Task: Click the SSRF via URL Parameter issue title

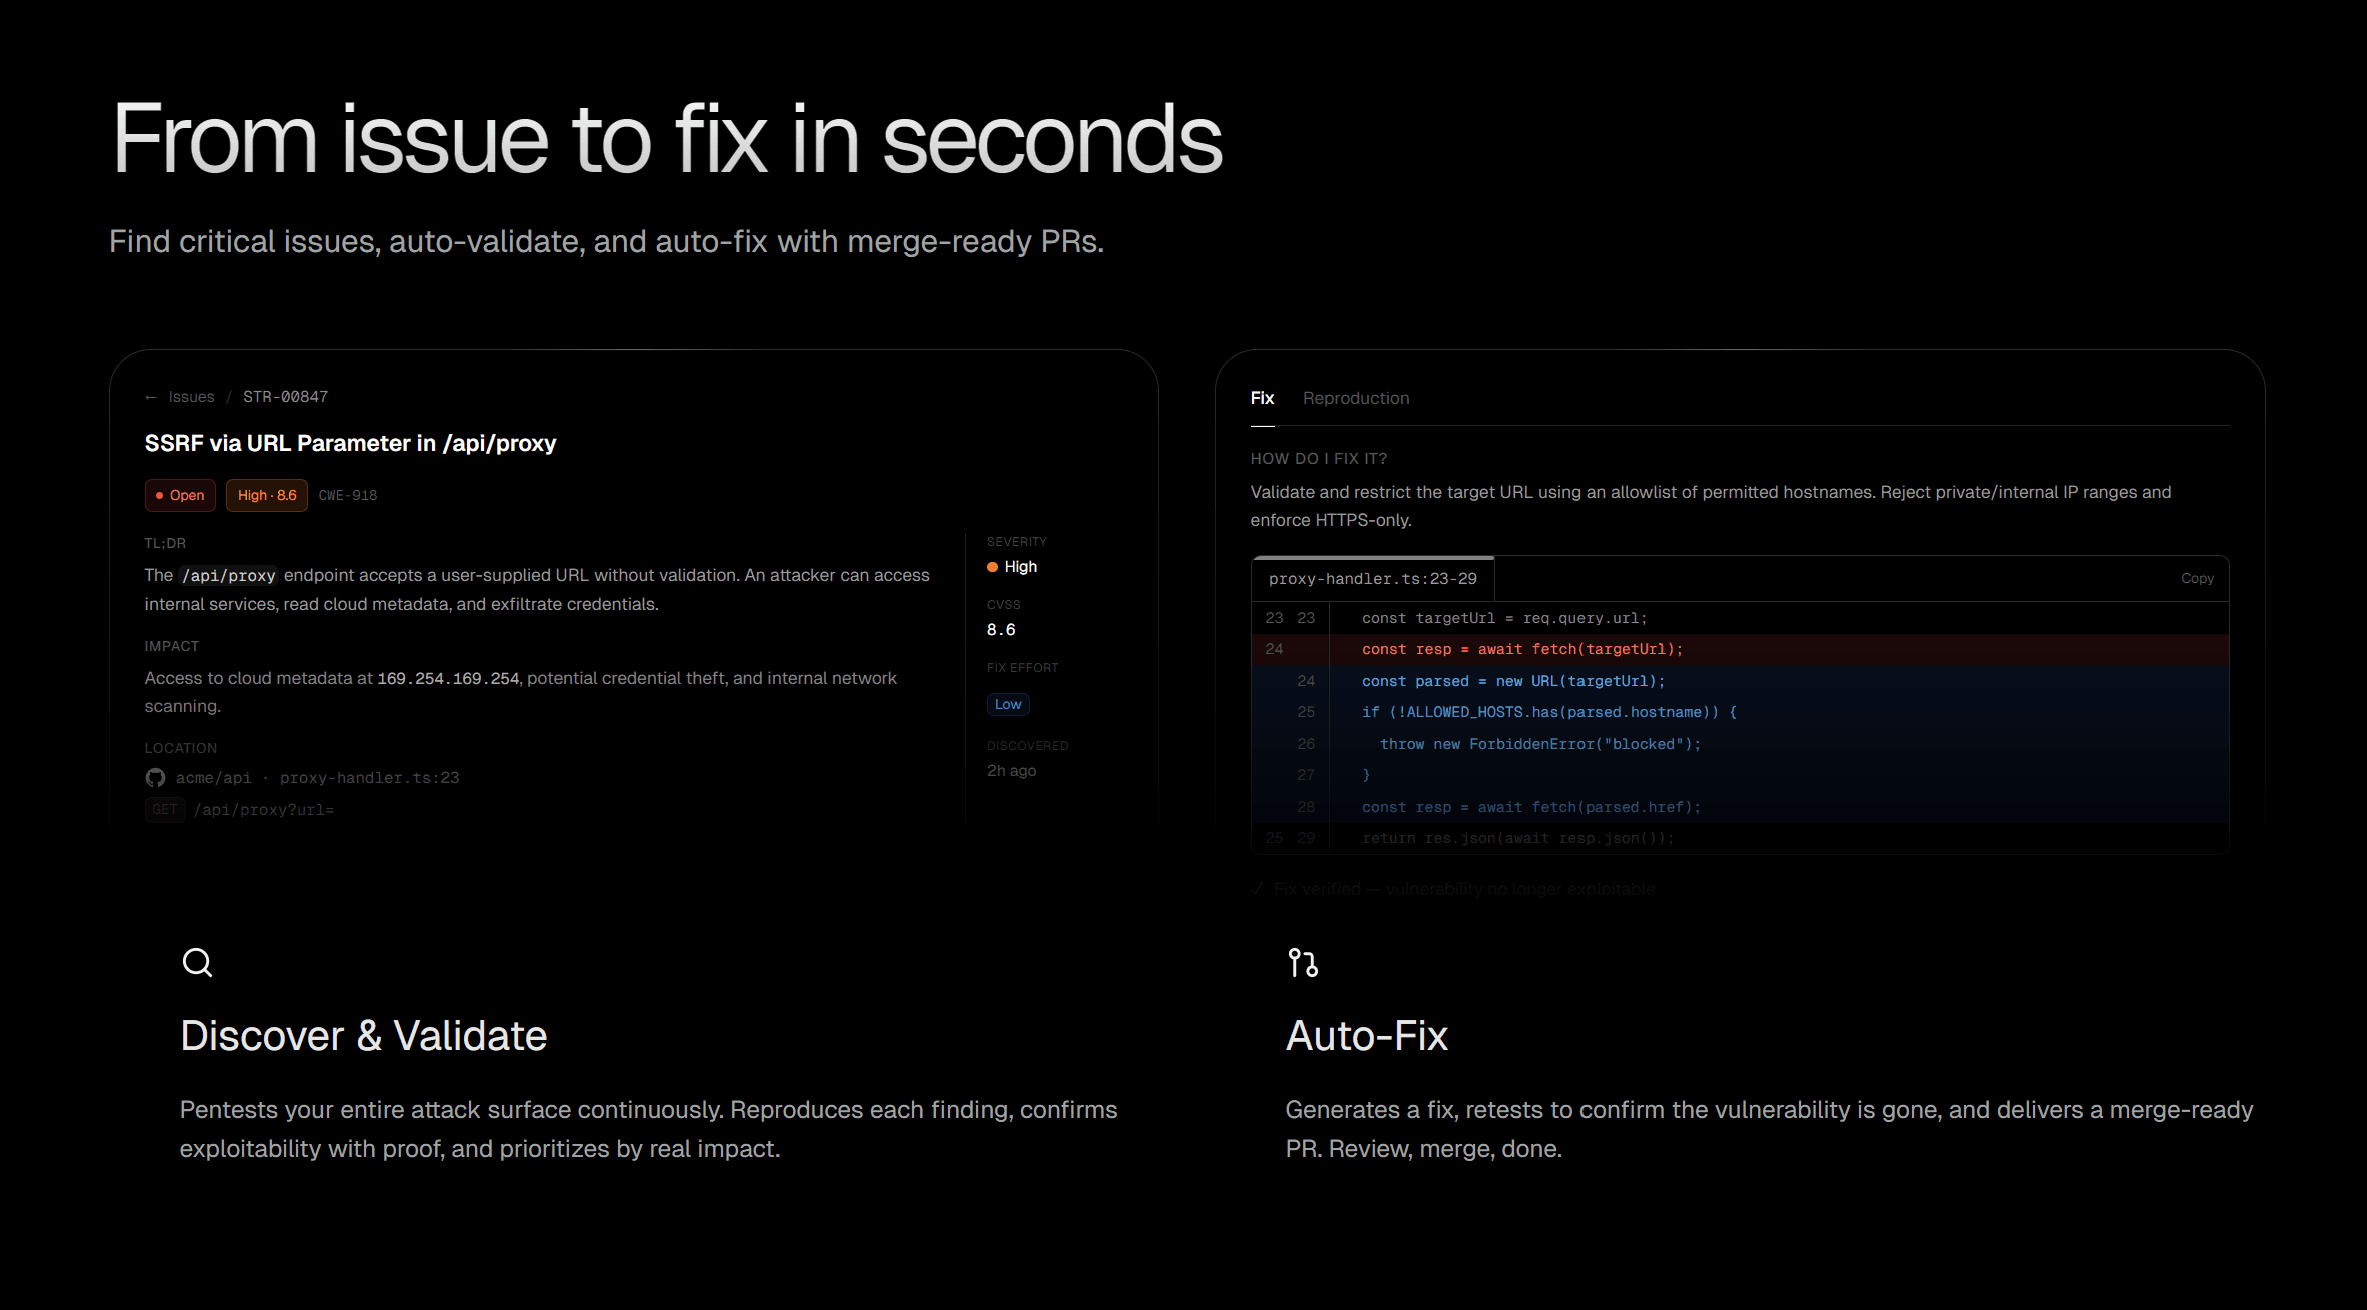Action: [350, 443]
